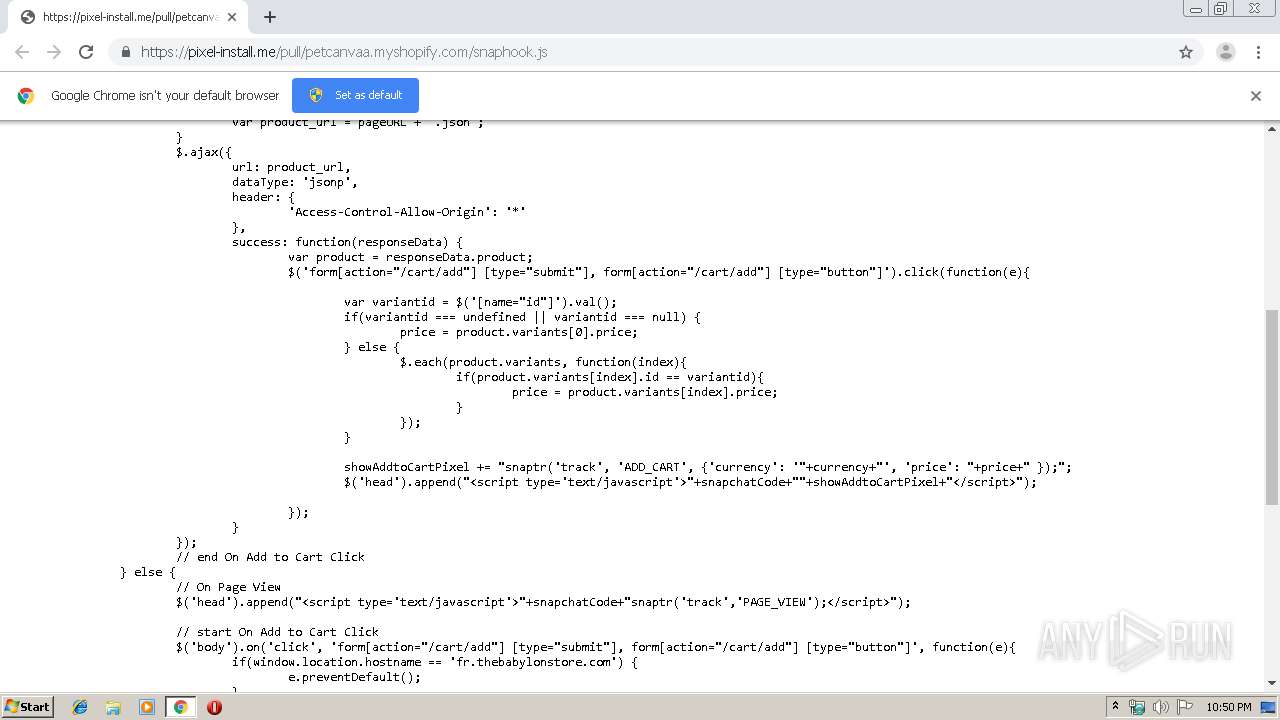
Task: Click the '$.ajax({' code line
Action: tap(204, 152)
